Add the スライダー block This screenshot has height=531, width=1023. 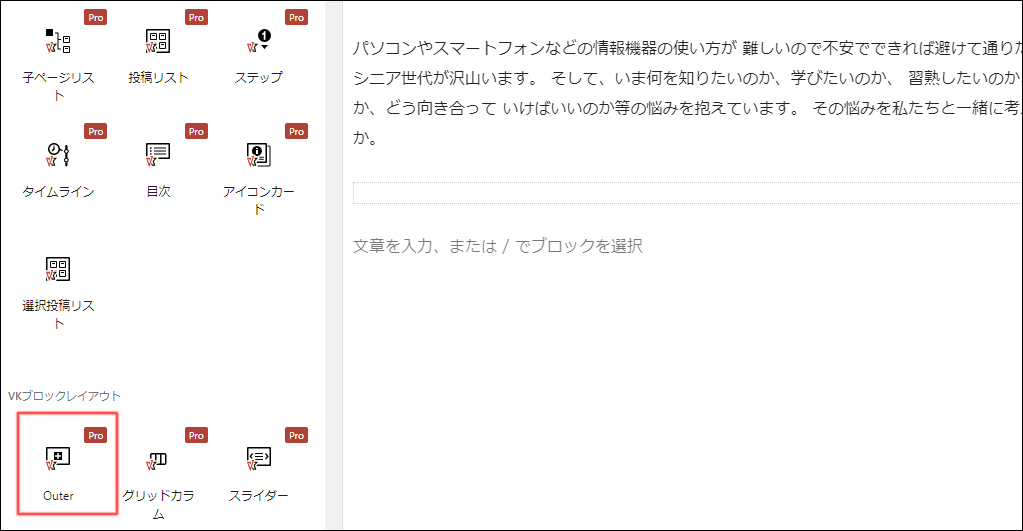click(x=258, y=472)
